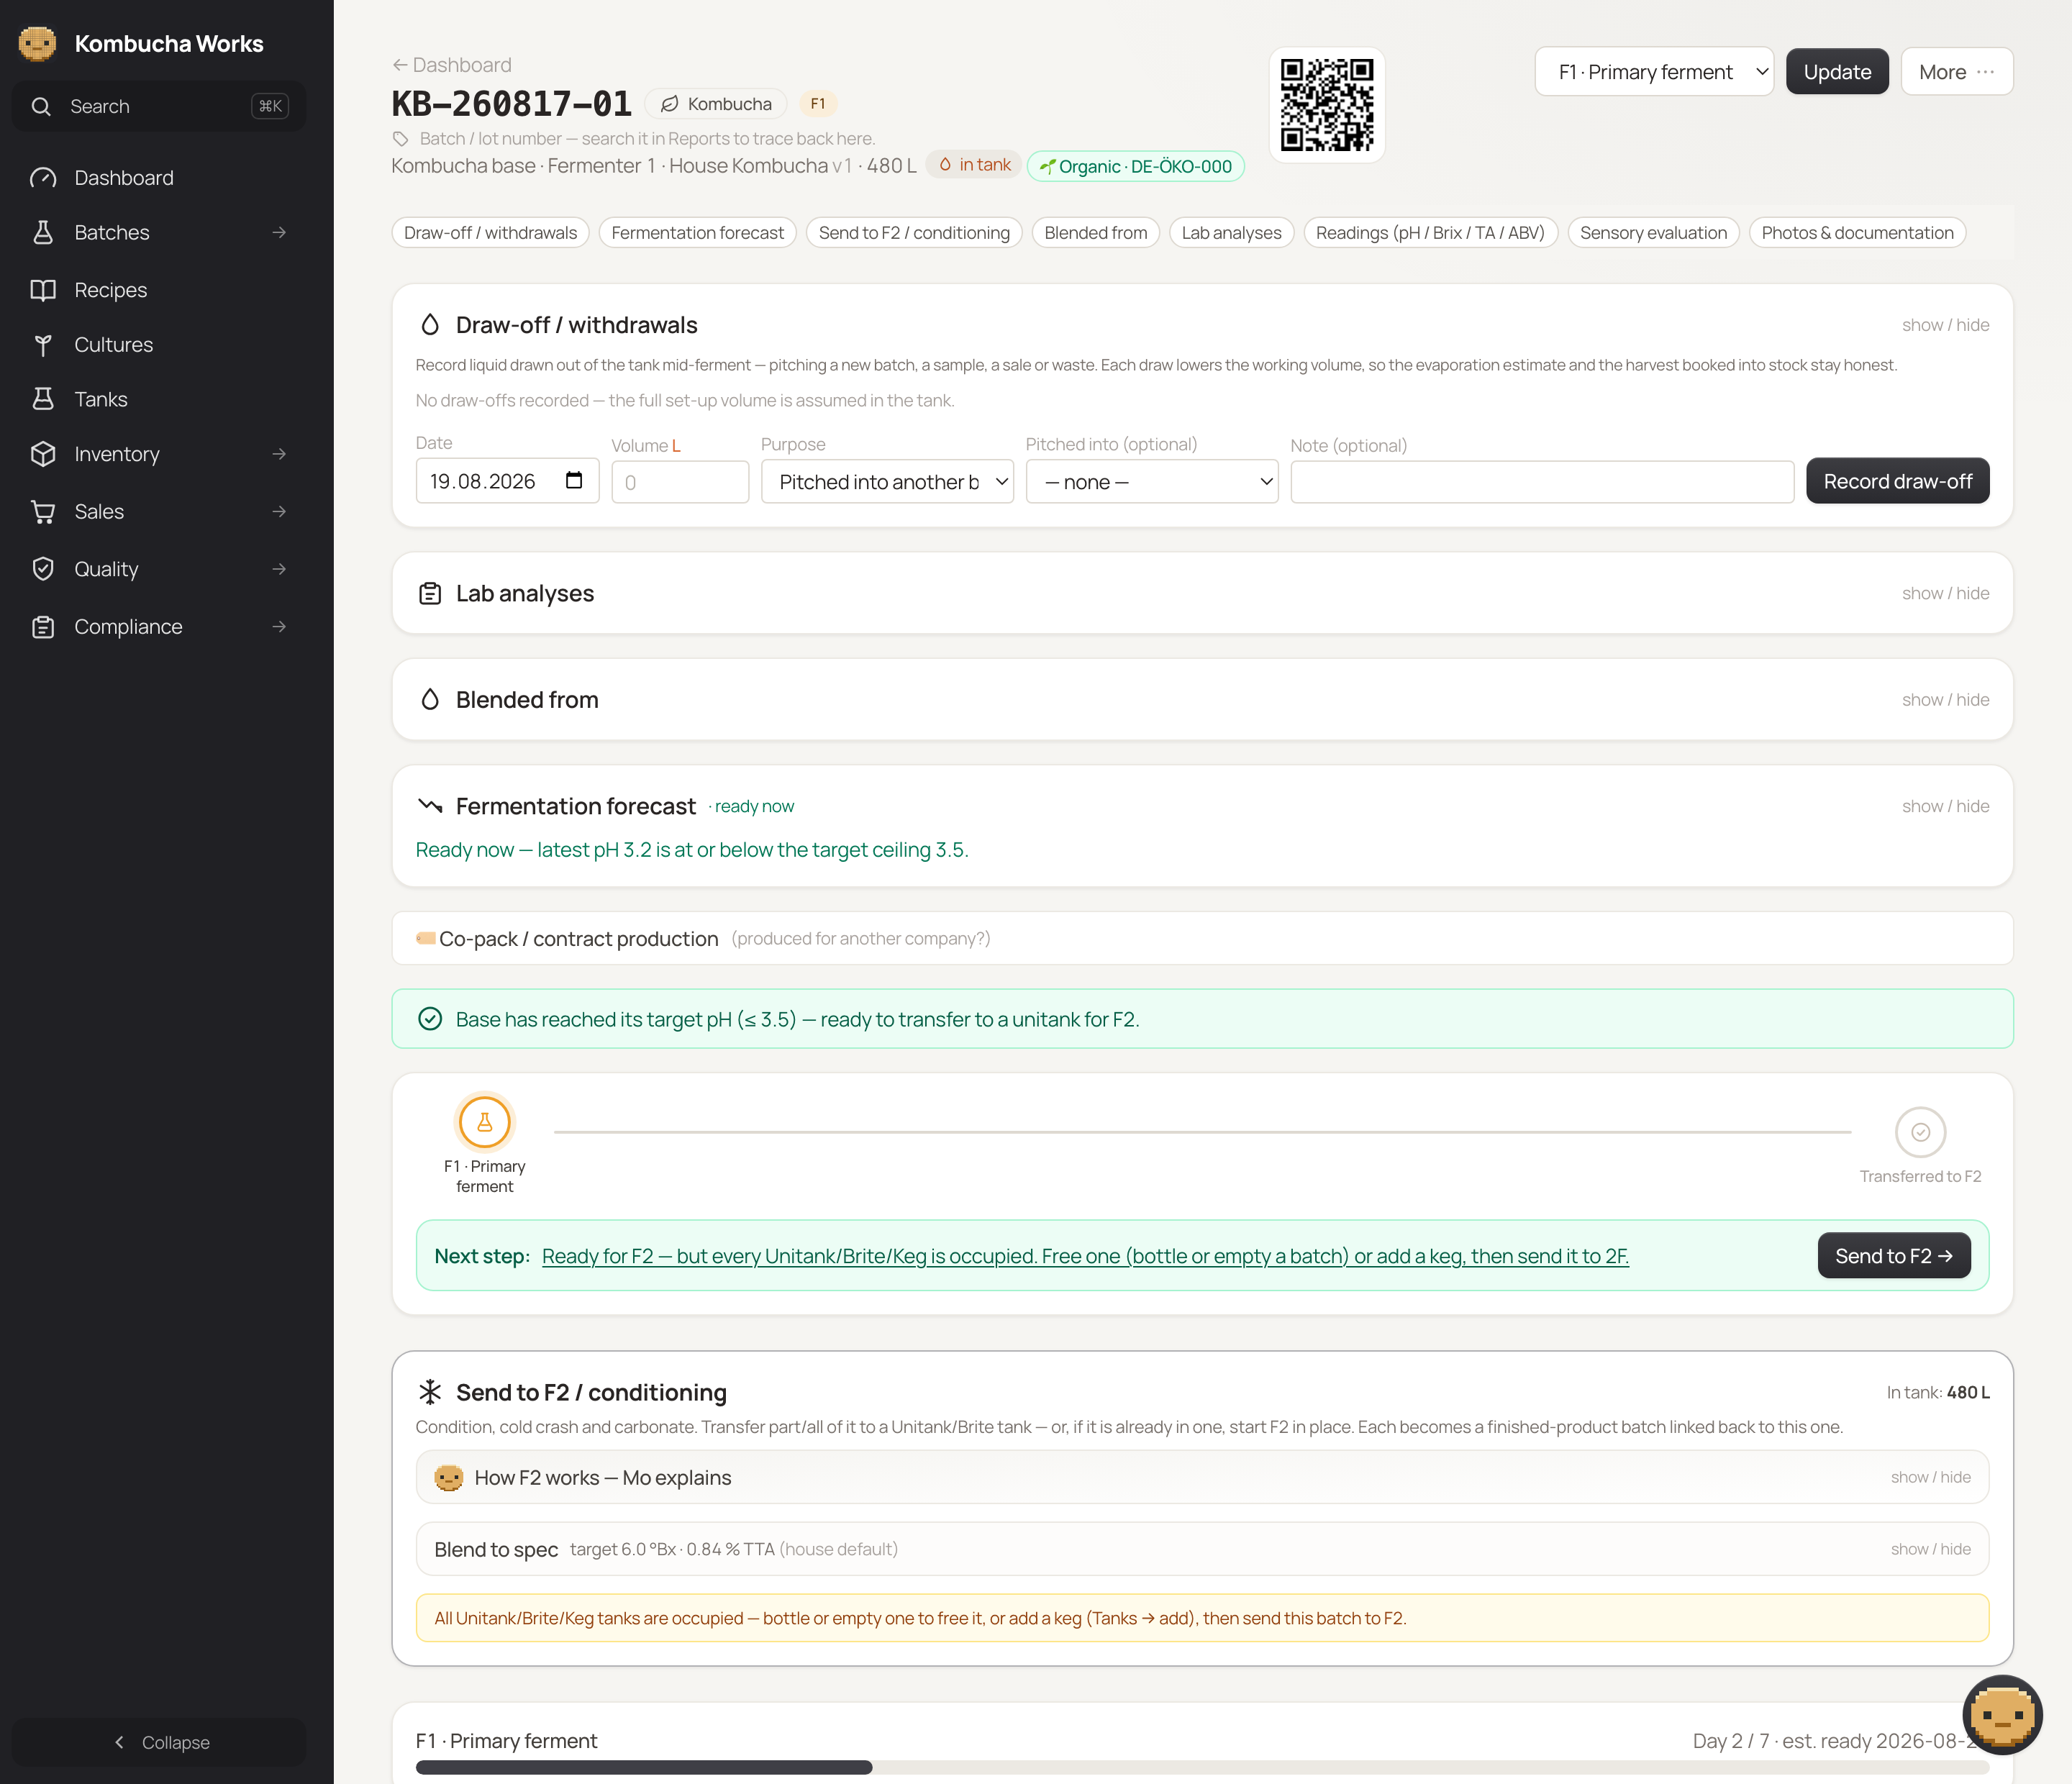The width and height of the screenshot is (2072, 1784).
Task: Open the Purpose dropdown
Action: coord(887,482)
